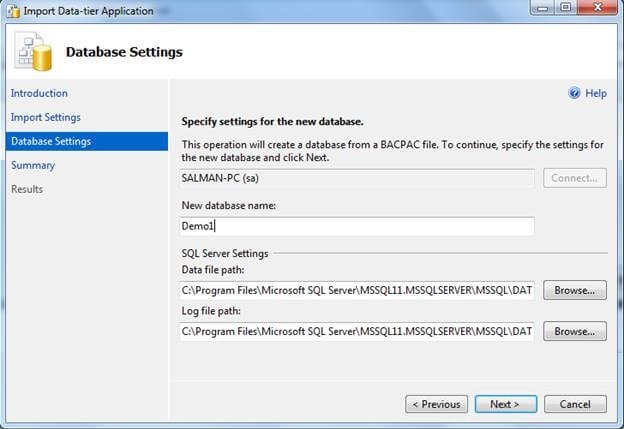Click inside the Data file path box
Image resolution: width=624 pixels, height=429 pixels.
click(x=357, y=290)
